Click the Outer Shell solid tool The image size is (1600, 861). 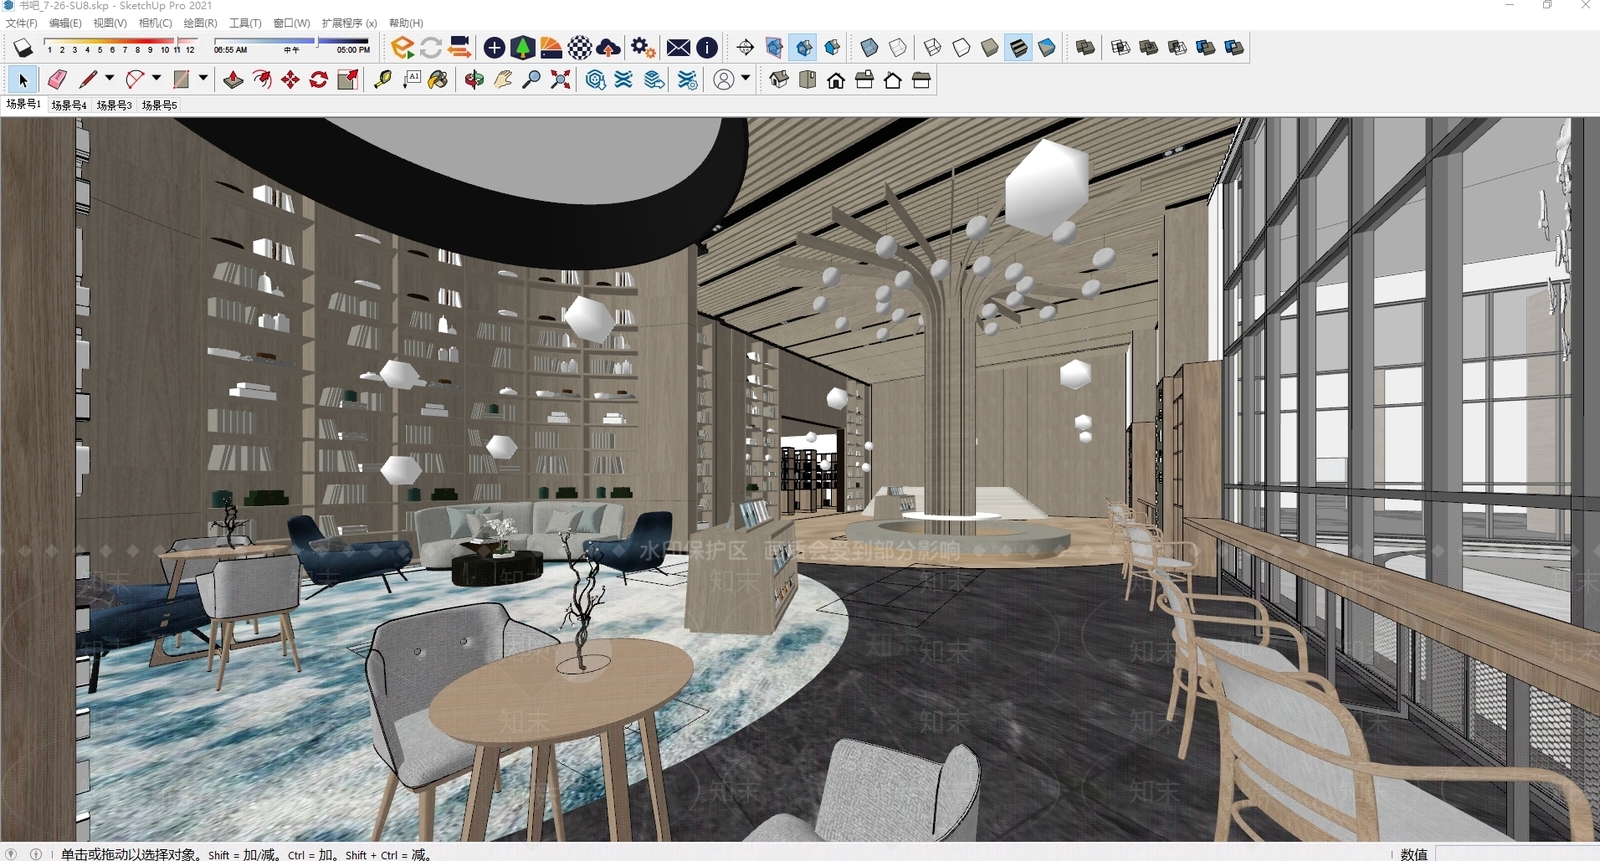click(1085, 47)
